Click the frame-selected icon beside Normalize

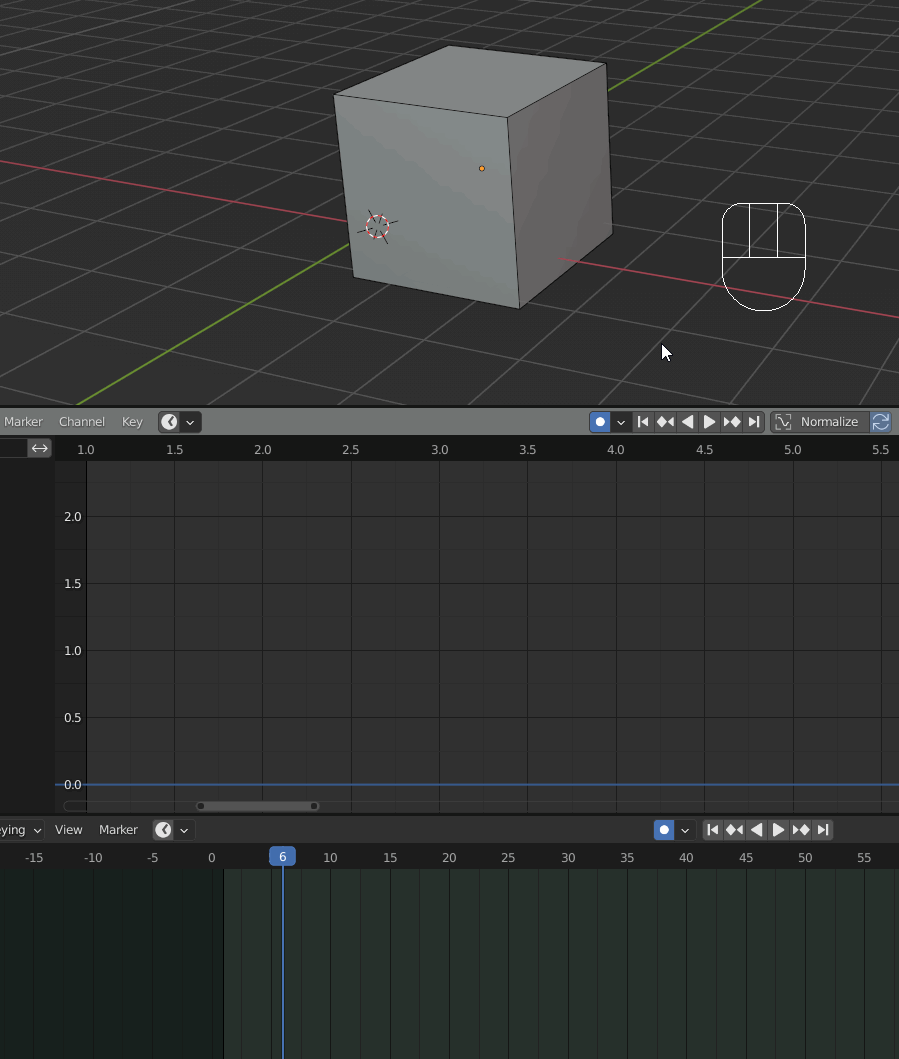(782, 421)
